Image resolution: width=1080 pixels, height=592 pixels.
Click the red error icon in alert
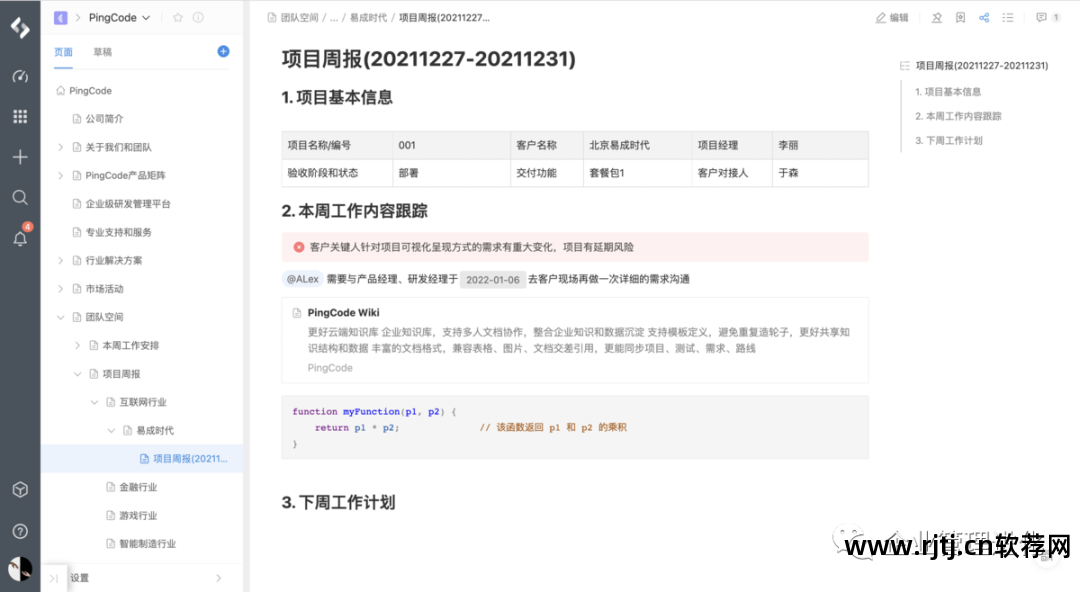tap(299, 247)
